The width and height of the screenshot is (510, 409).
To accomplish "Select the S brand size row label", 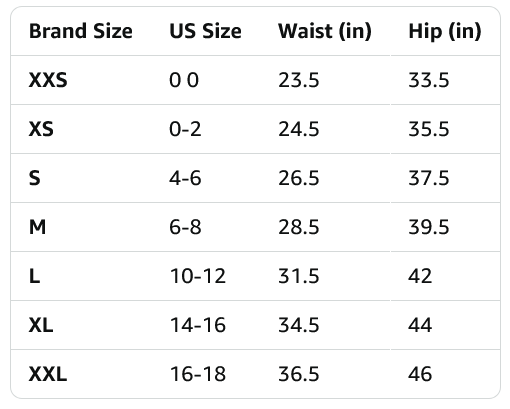I will click(x=35, y=178).
